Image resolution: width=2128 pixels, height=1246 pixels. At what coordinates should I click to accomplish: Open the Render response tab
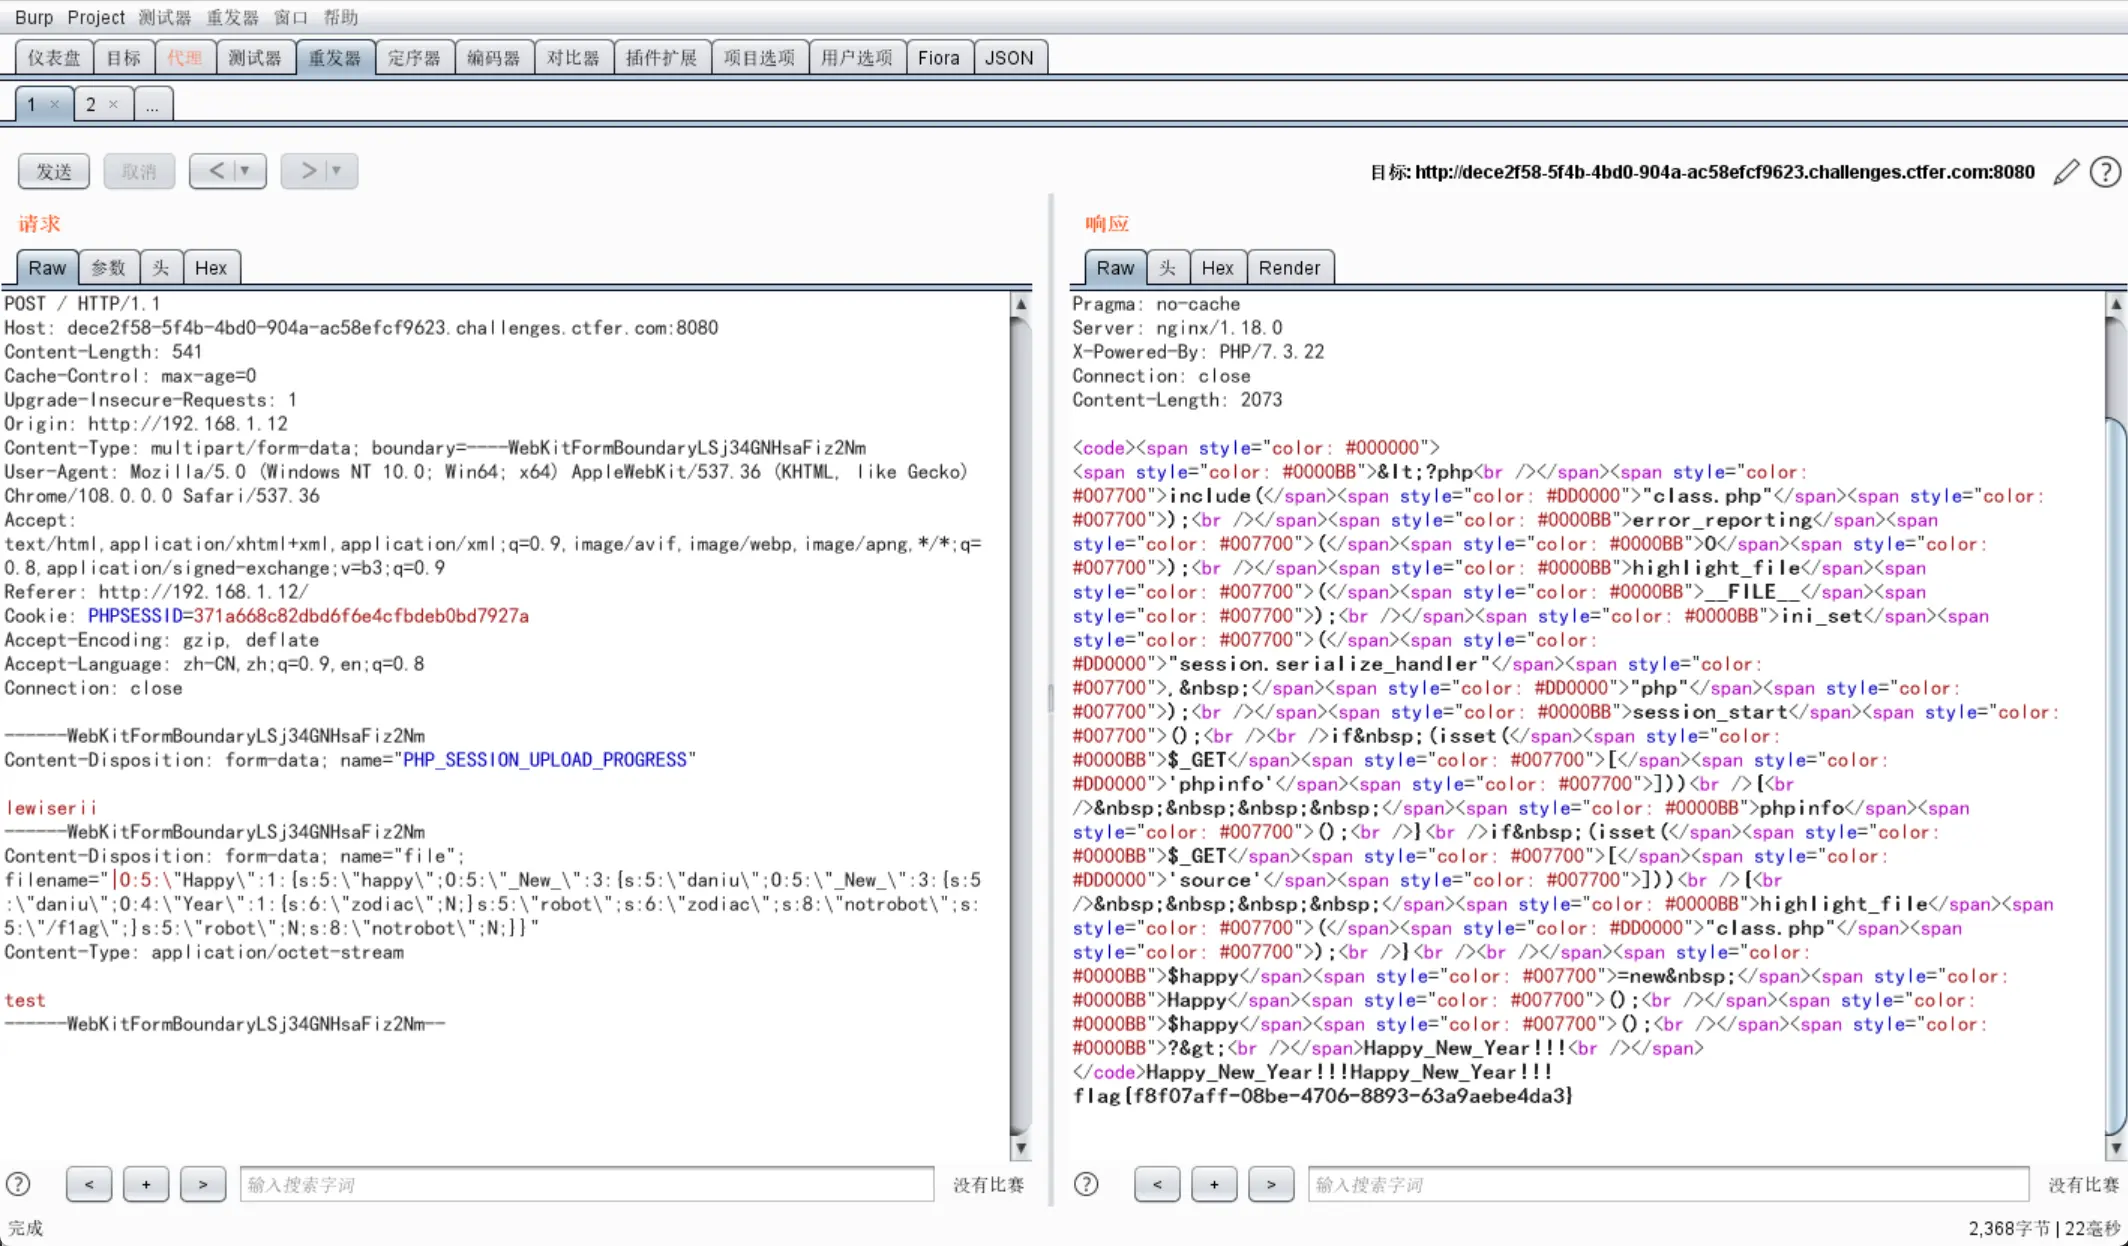coord(1289,268)
